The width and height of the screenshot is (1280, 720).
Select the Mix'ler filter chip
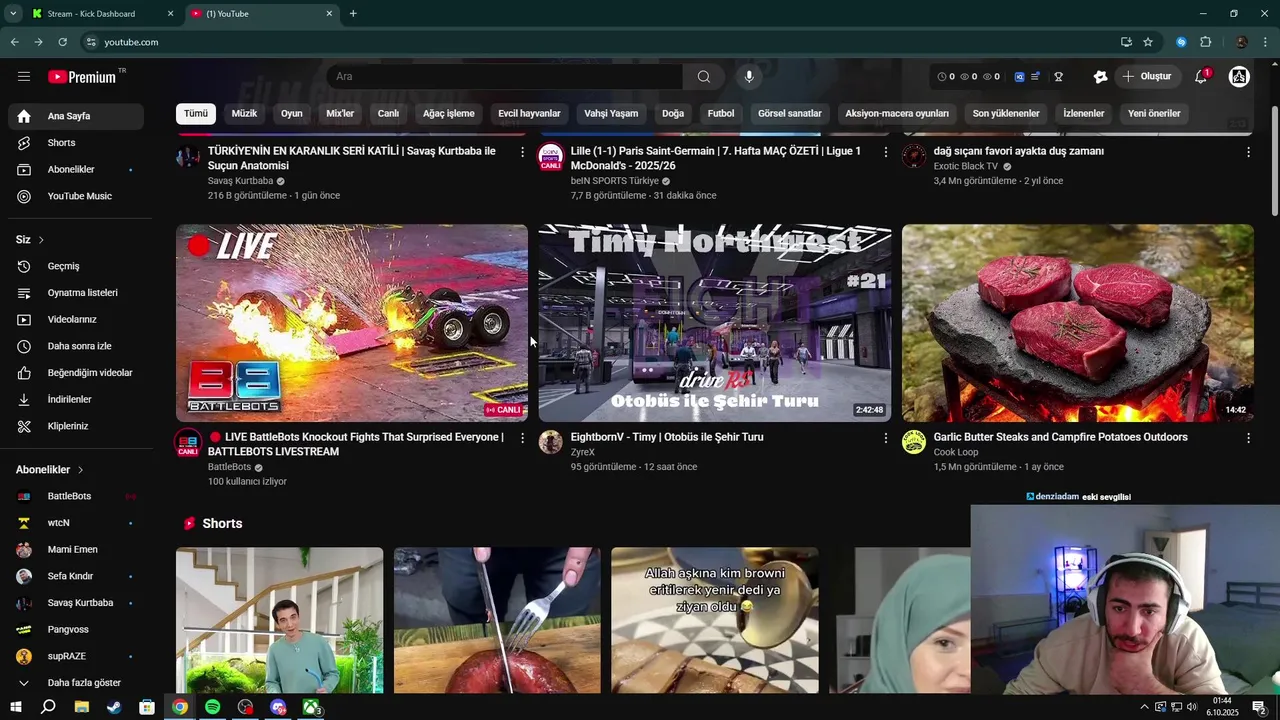[x=340, y=113]
